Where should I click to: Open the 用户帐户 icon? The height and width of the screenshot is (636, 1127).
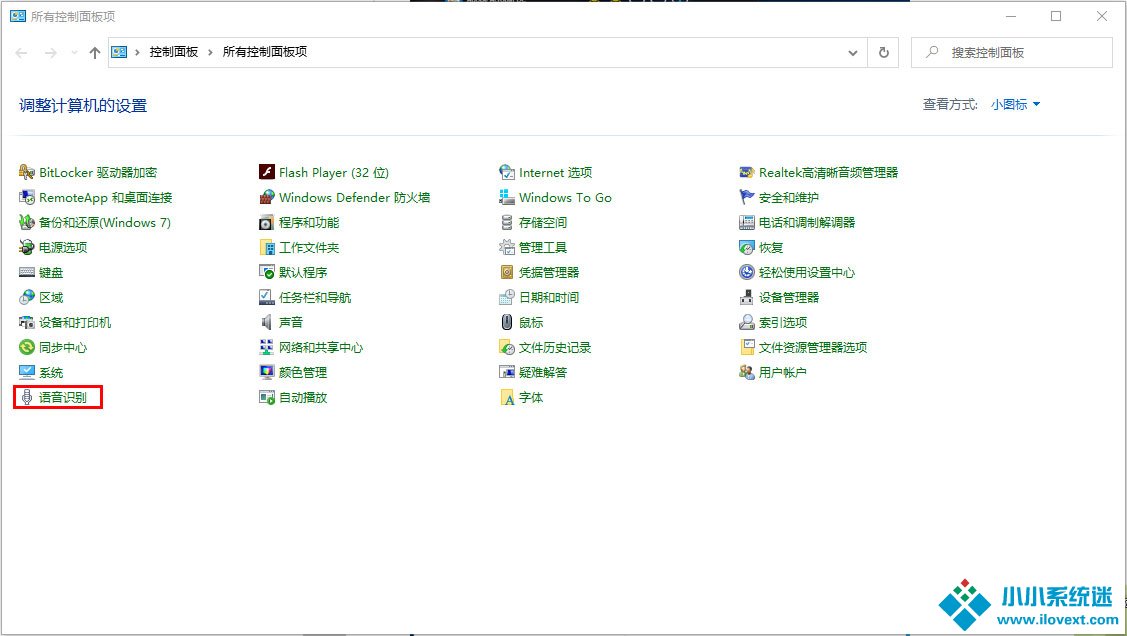pos(747,372)
